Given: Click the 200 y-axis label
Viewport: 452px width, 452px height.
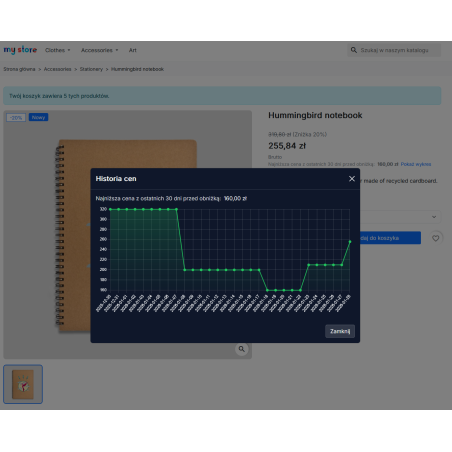Looking at the screenshot, I should (x=103, y=269).
